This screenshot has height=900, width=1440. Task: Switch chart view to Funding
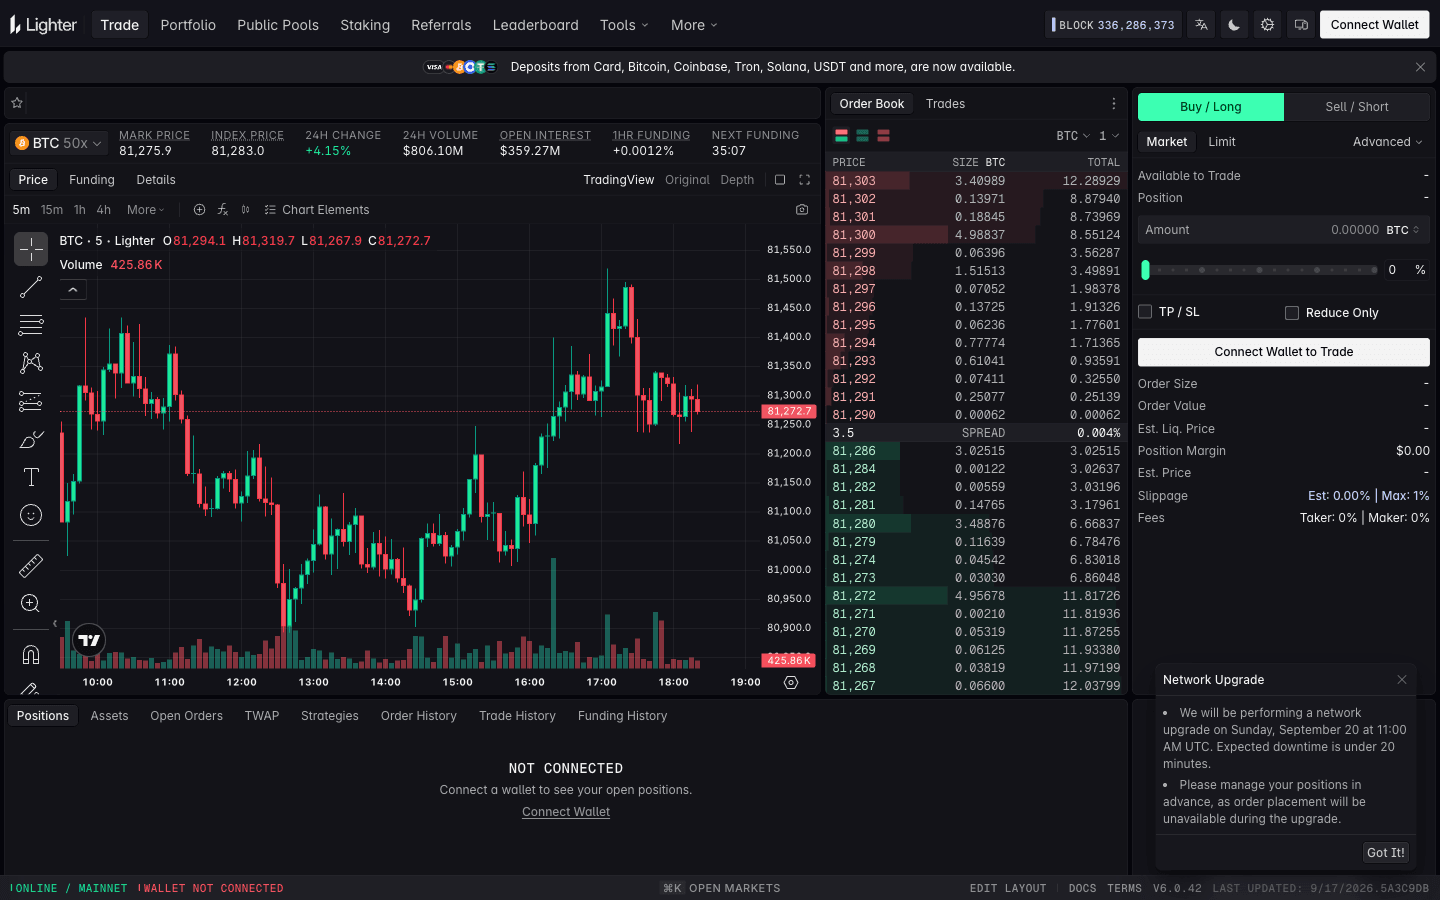click(x=92, y=180)
